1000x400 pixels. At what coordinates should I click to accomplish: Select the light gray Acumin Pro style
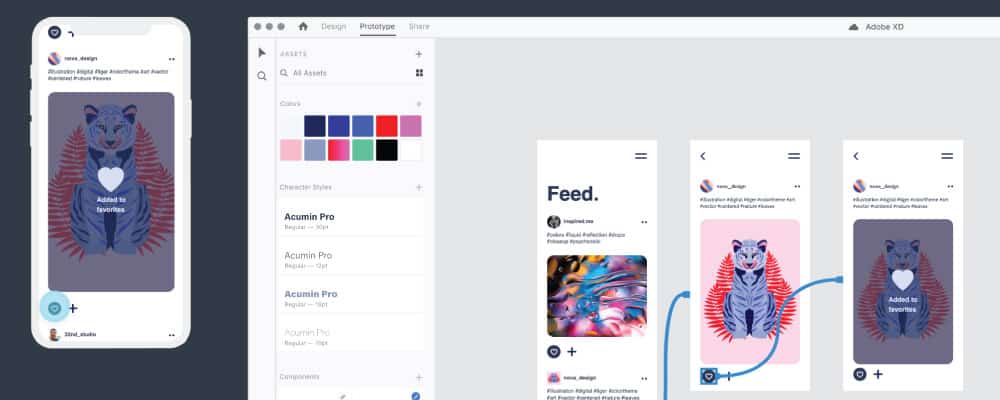click(x=351, y=332)
